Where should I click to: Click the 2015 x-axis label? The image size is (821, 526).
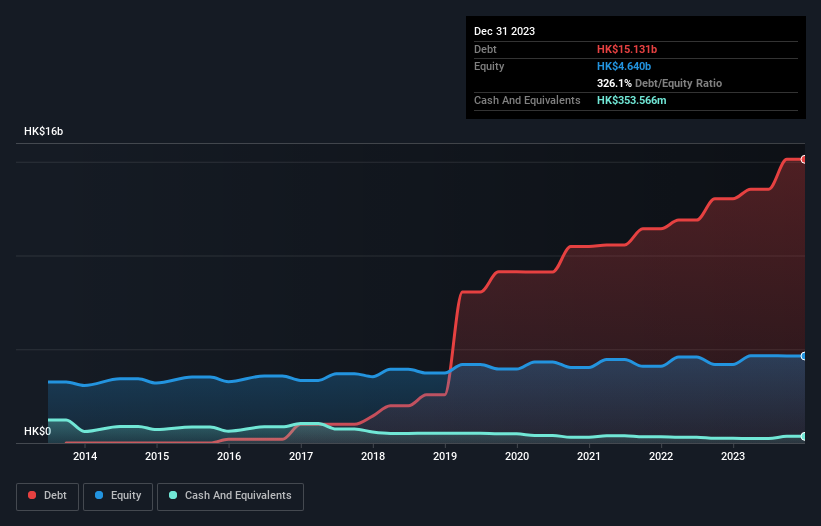pyautogui.click(x=157, y=456)
